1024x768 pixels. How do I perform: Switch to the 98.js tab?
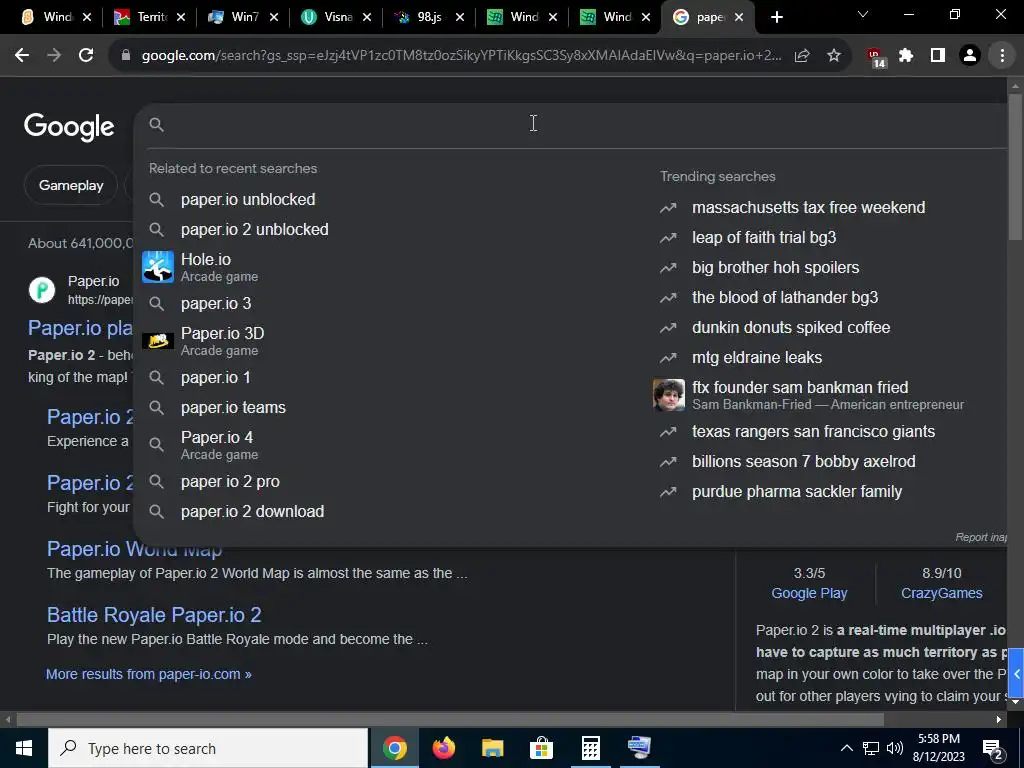[x=428, y=17]
